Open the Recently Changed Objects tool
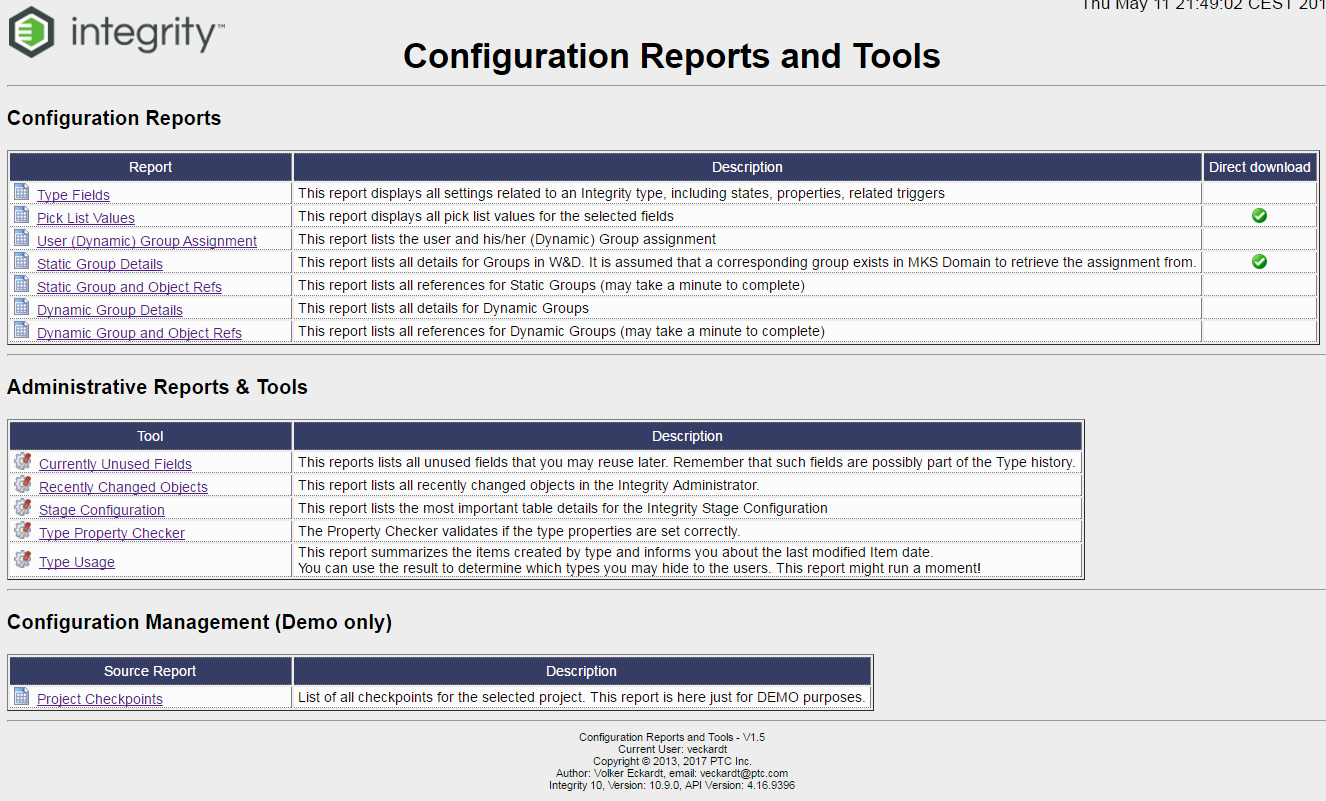 [123, 487]
